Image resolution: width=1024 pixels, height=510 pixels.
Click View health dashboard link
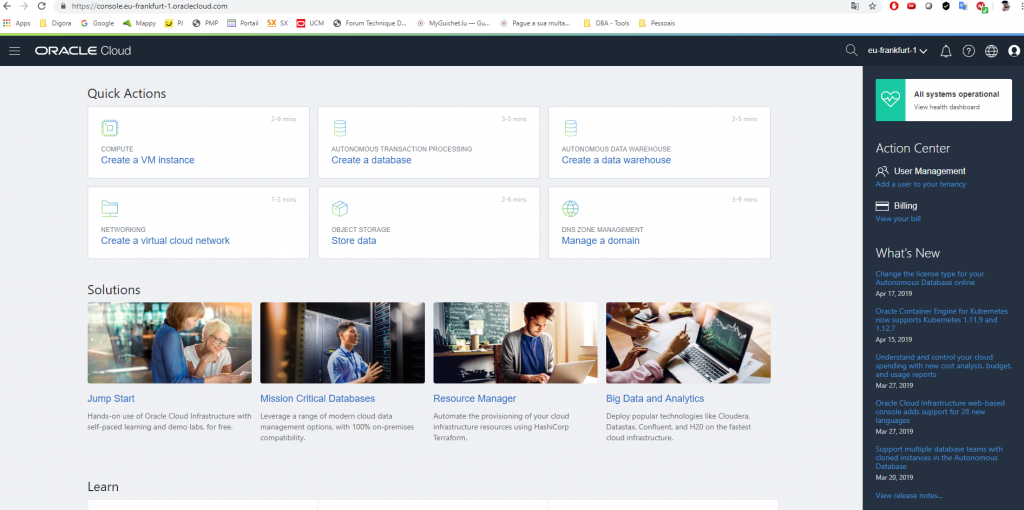click(x=946, y=107)
